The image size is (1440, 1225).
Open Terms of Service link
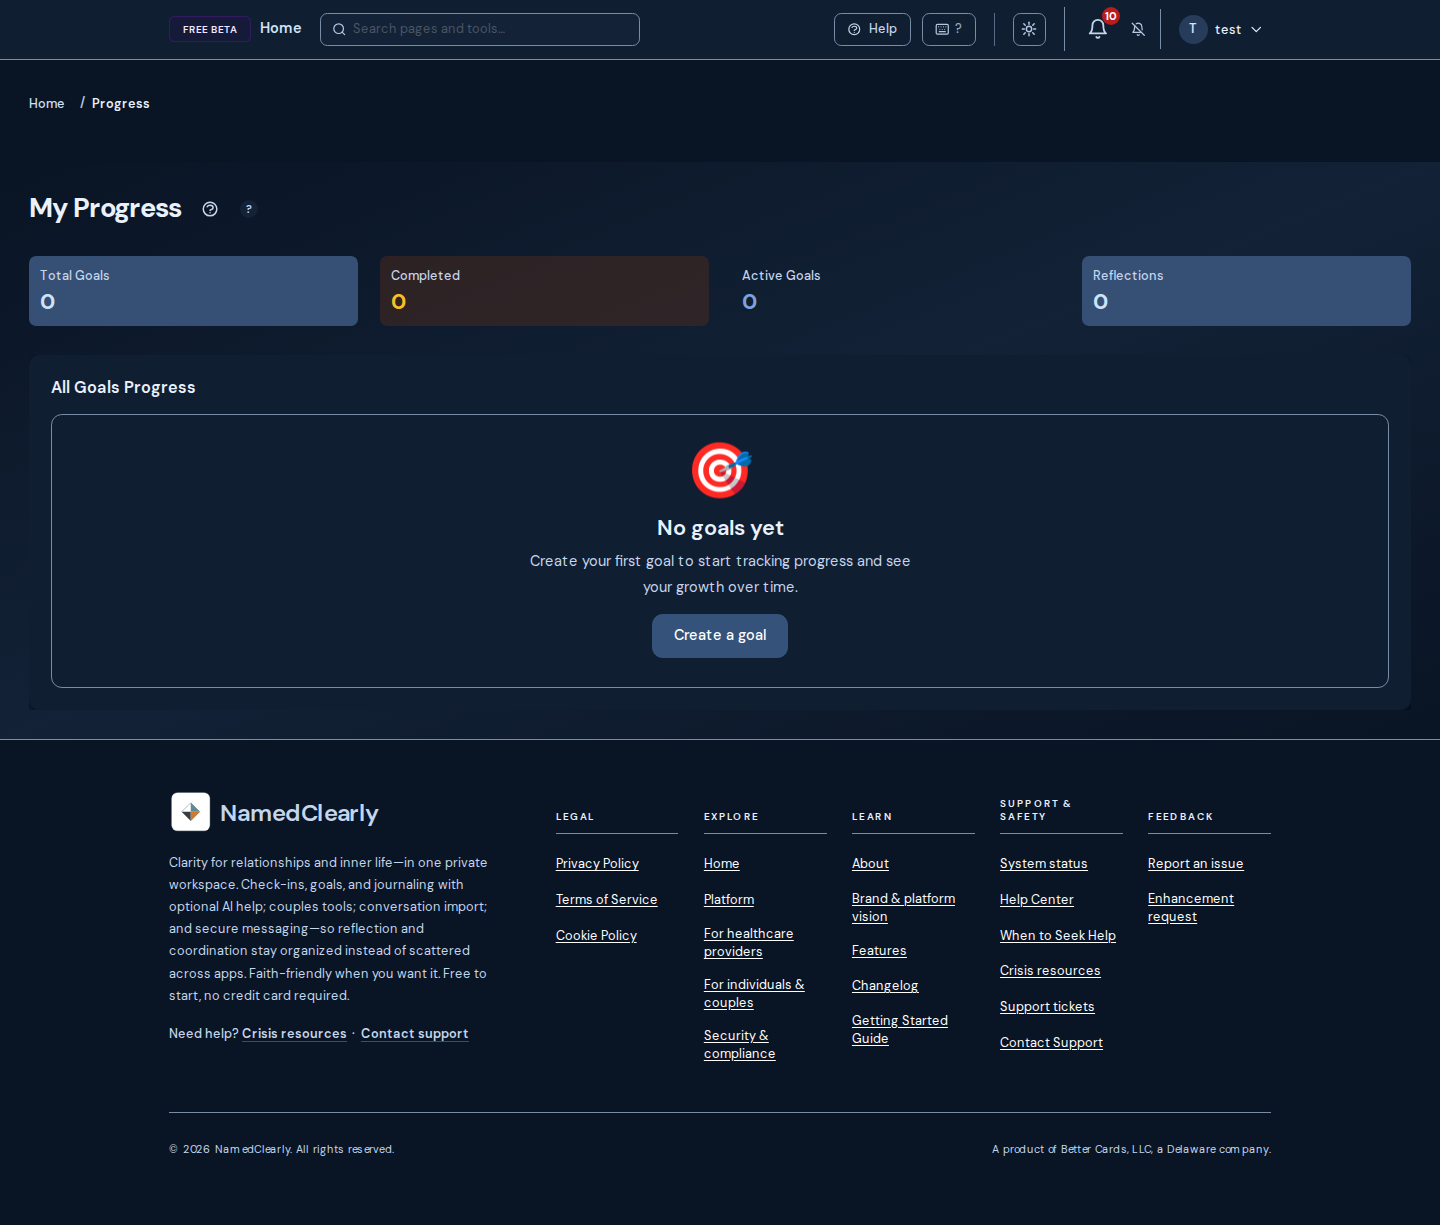[x=606, y=899]
